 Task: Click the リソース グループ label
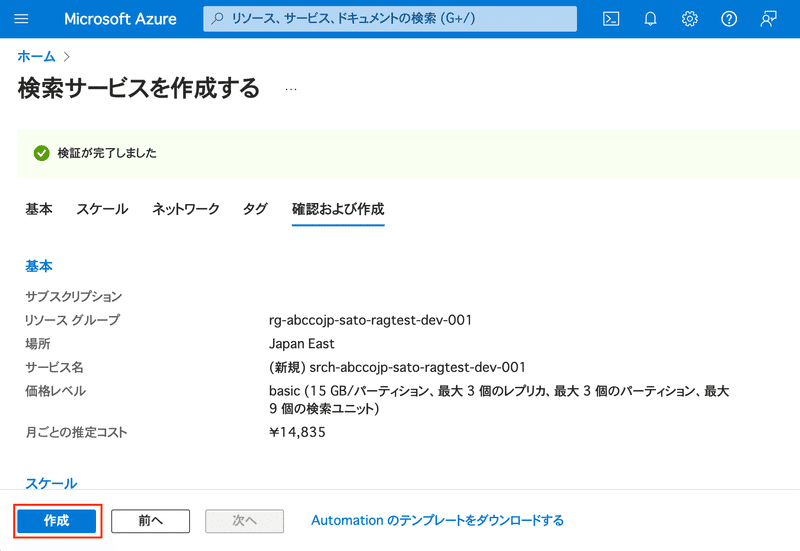(72, 320)
